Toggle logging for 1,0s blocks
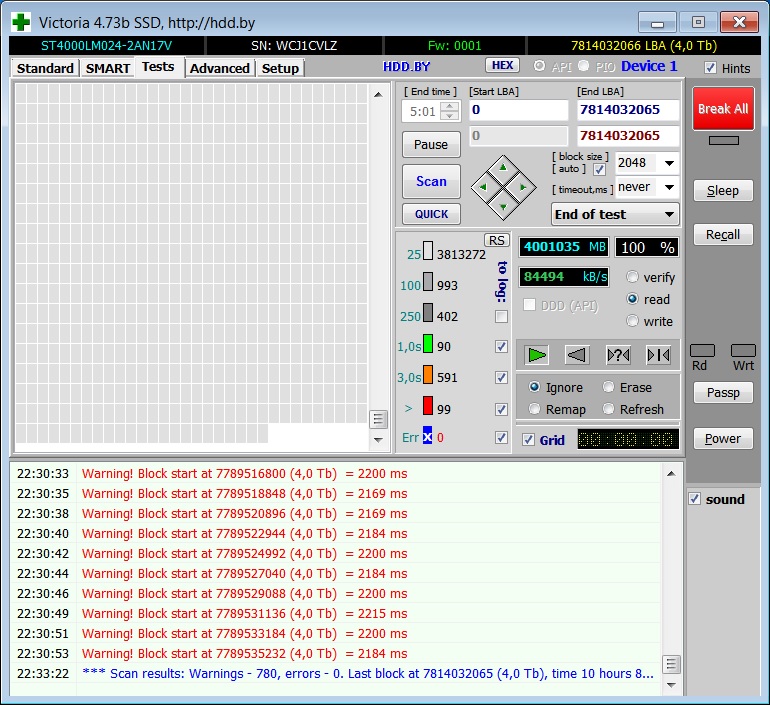 pyautogui.click(x=501, y=347)
